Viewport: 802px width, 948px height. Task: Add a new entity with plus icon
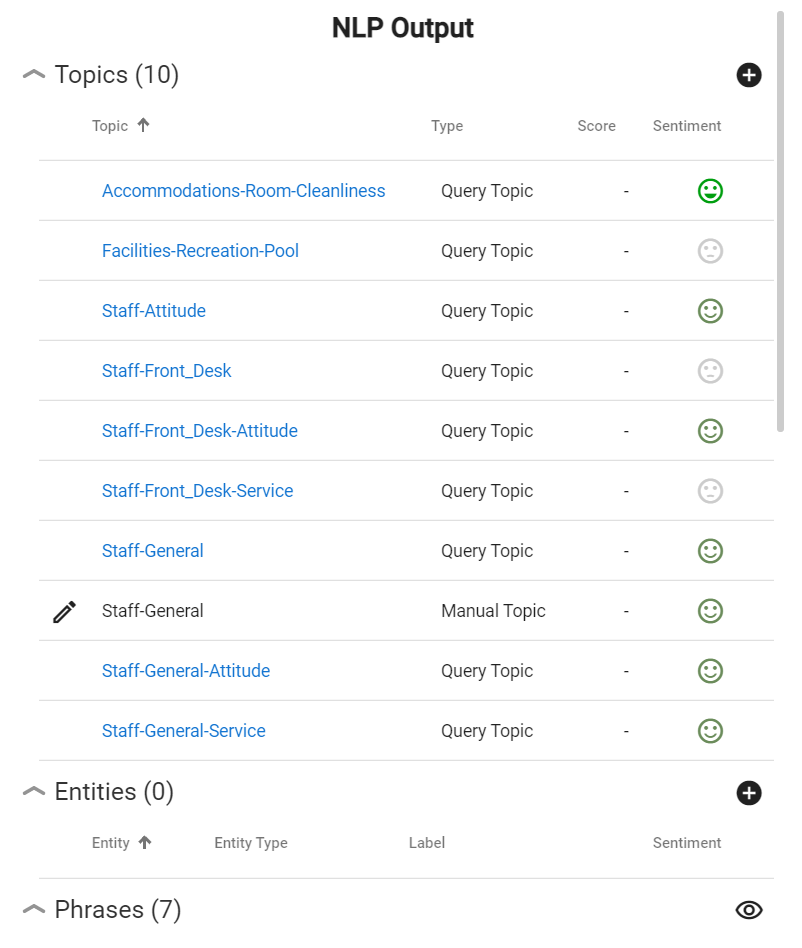[748, 793]
